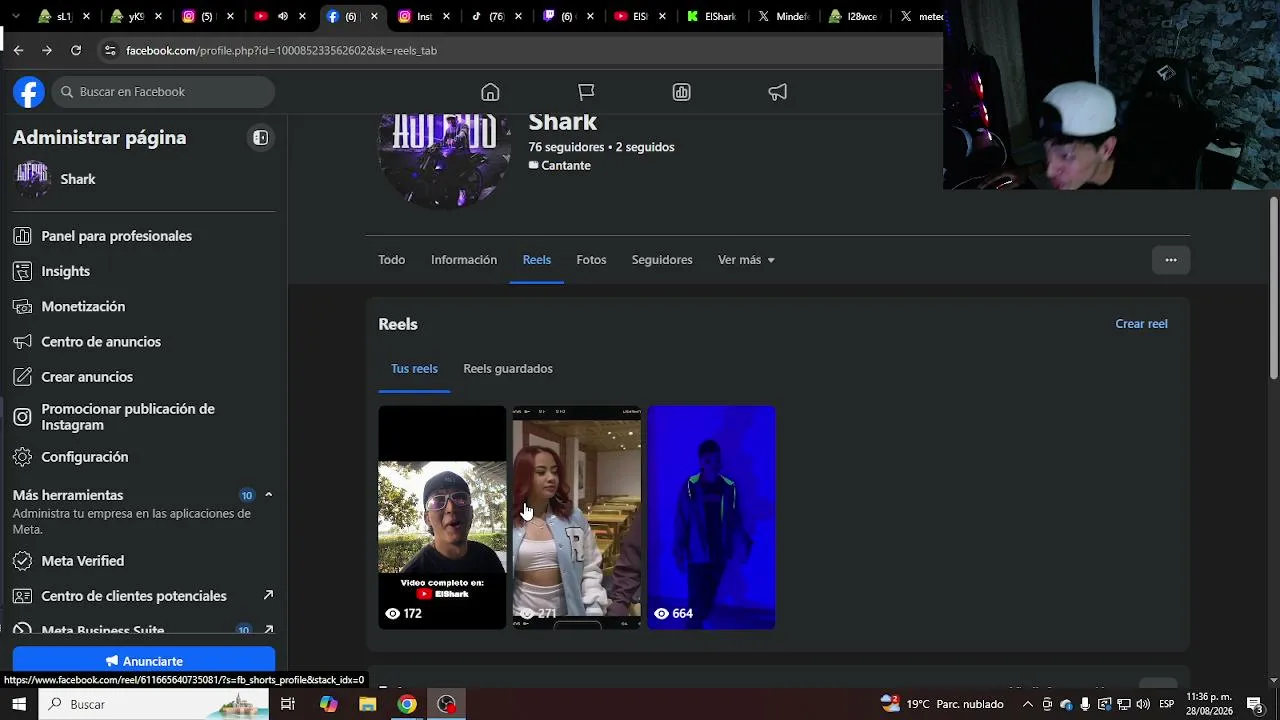Select the Shark page in sidebar
The image size is (1280, 720).
(144, 179)
